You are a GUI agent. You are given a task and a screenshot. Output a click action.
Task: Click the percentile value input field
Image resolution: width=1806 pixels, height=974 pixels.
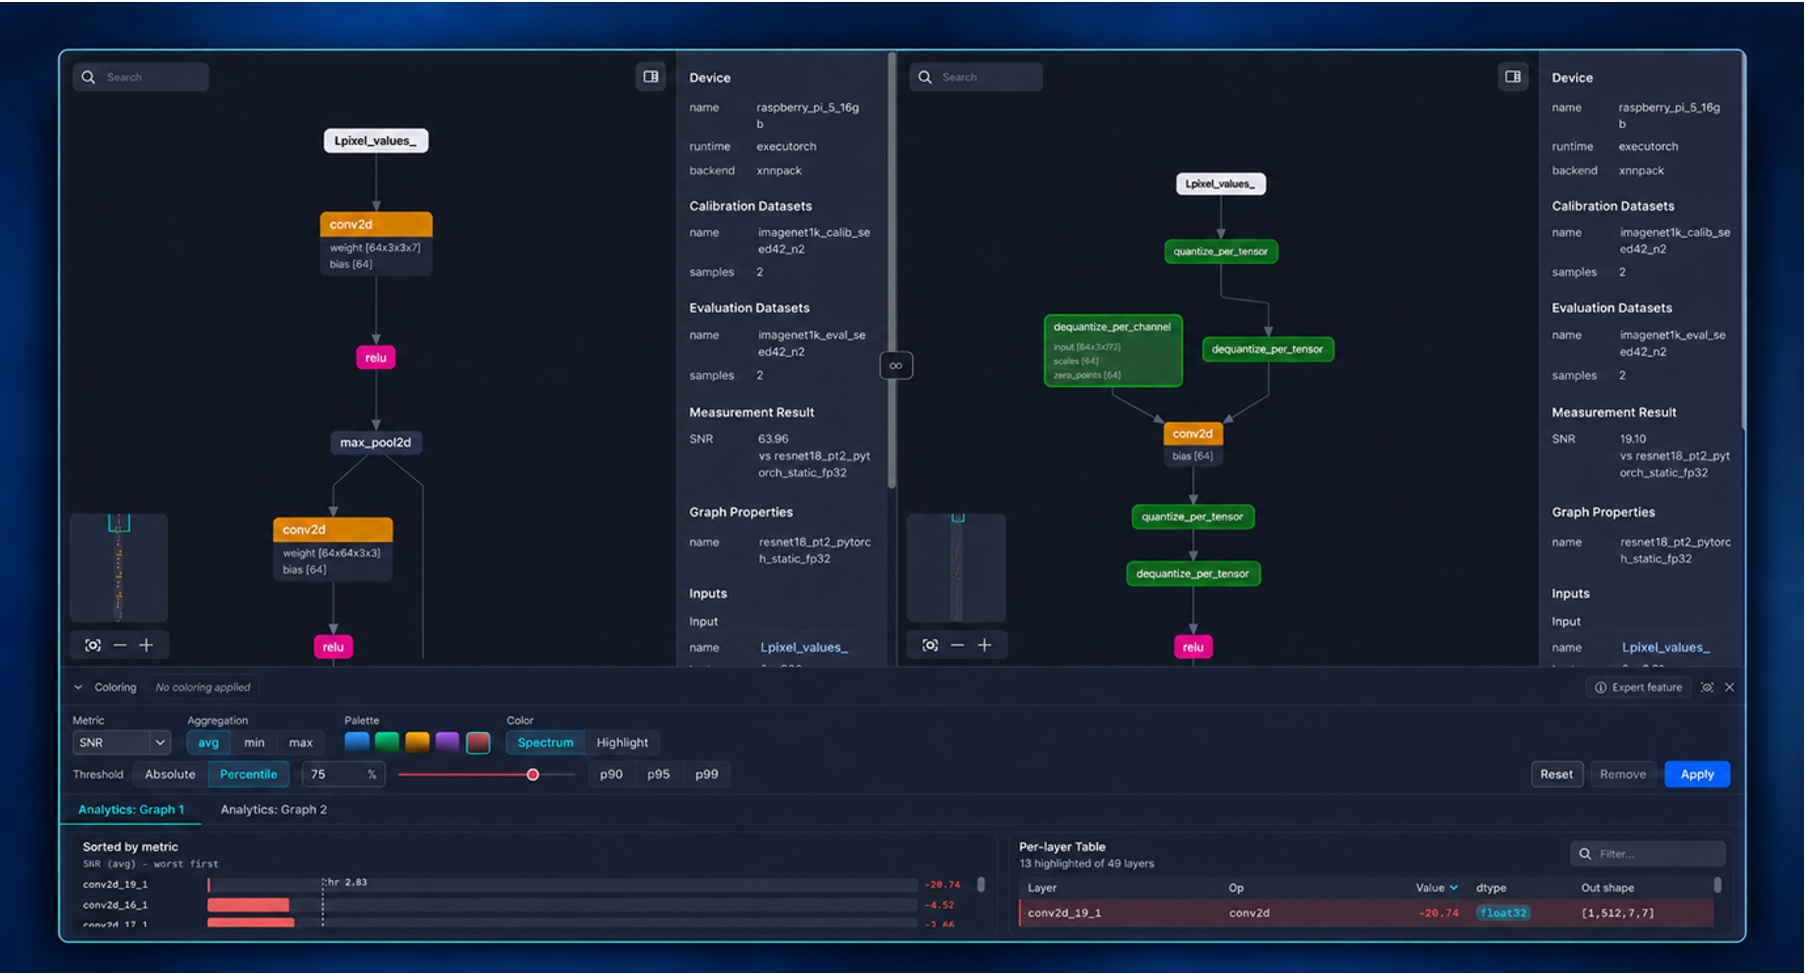point(344,775)
